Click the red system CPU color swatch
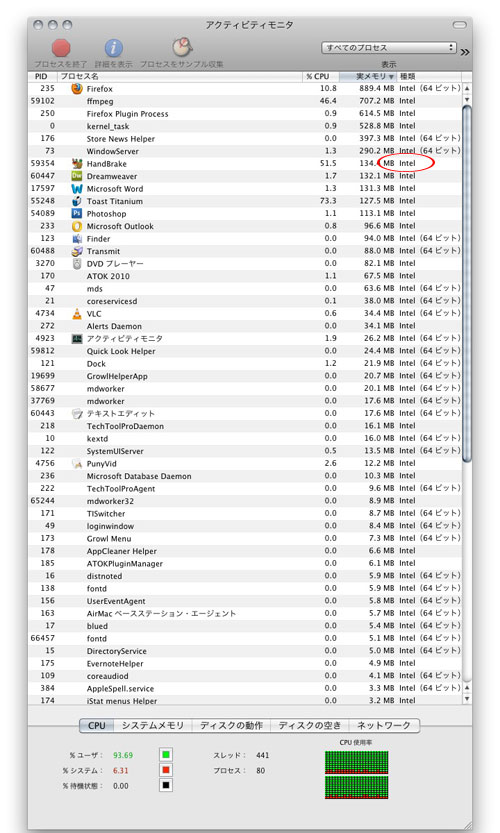The image size is (500, 833). click(166, 770)
